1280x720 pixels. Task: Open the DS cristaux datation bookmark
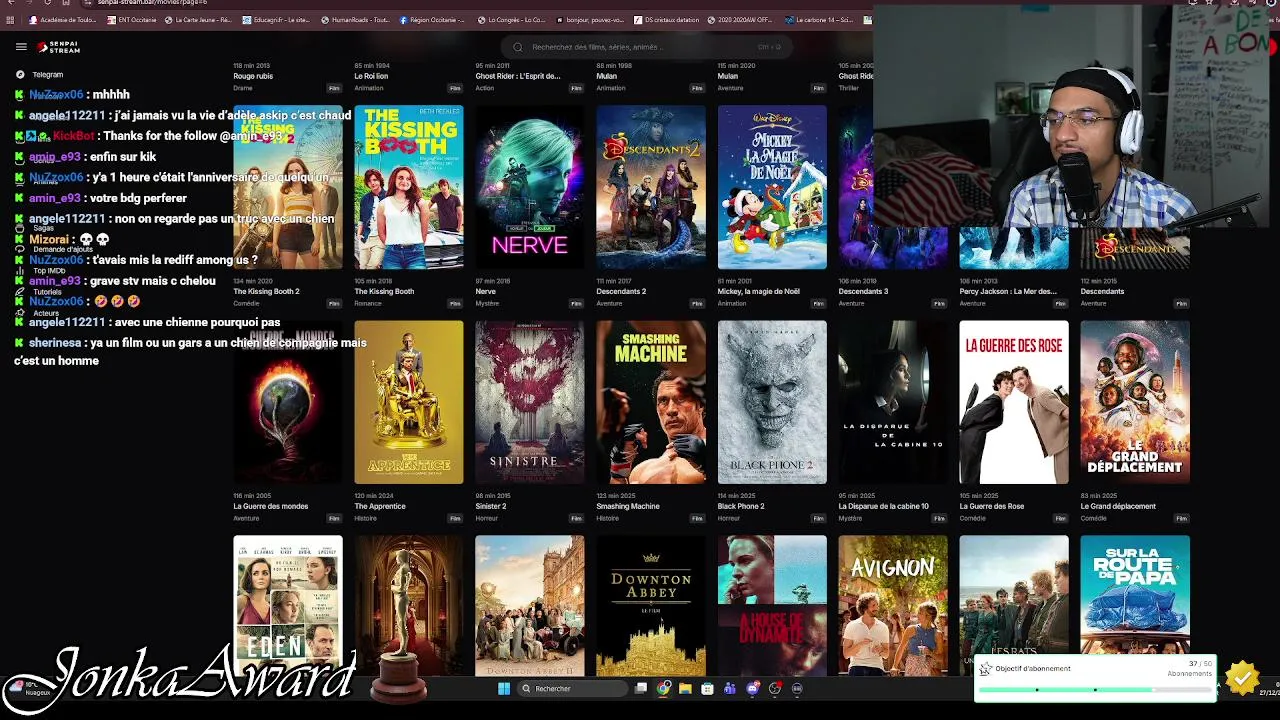click(667, 19)
